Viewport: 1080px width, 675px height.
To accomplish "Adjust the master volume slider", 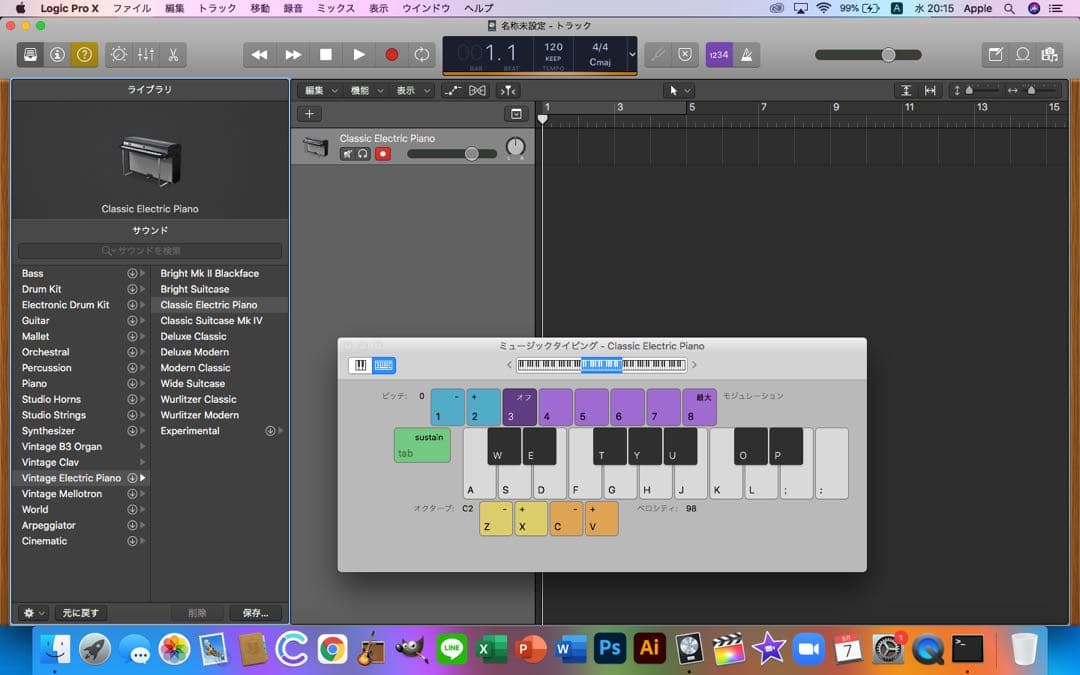I will [888, 55].
